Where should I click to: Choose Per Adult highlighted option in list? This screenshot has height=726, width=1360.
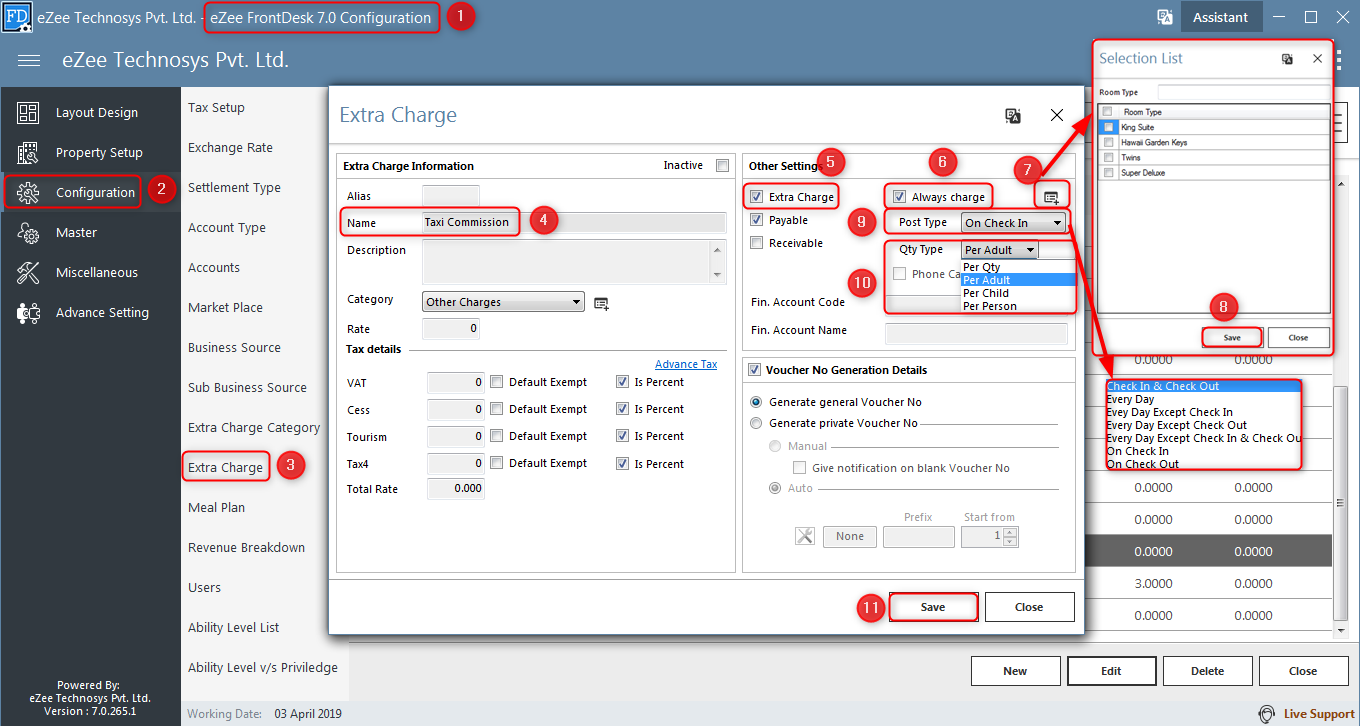1018,280
